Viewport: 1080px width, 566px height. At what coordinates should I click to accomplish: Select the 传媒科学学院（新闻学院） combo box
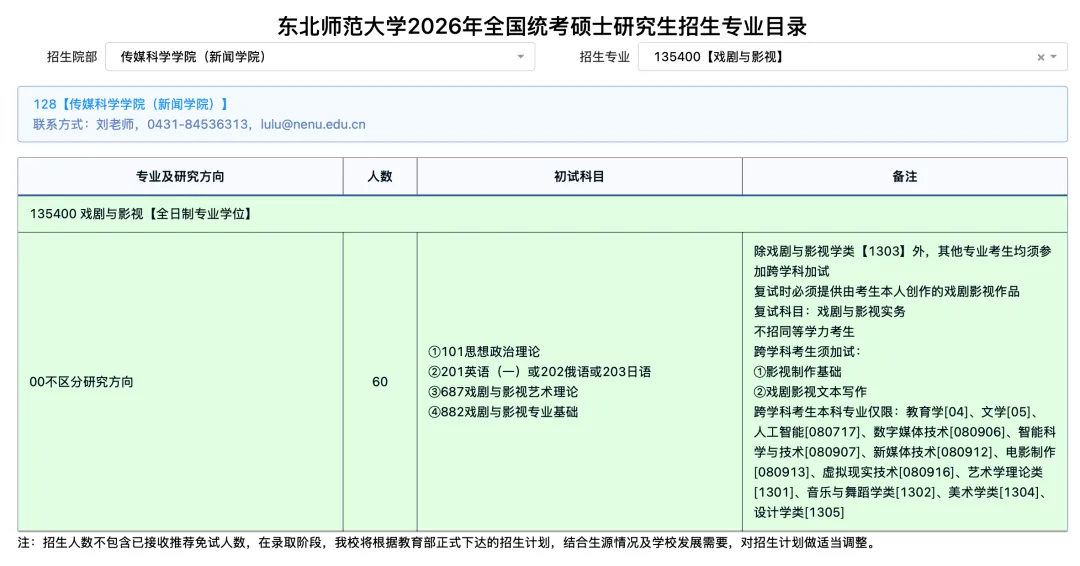[x=320, y=57]
